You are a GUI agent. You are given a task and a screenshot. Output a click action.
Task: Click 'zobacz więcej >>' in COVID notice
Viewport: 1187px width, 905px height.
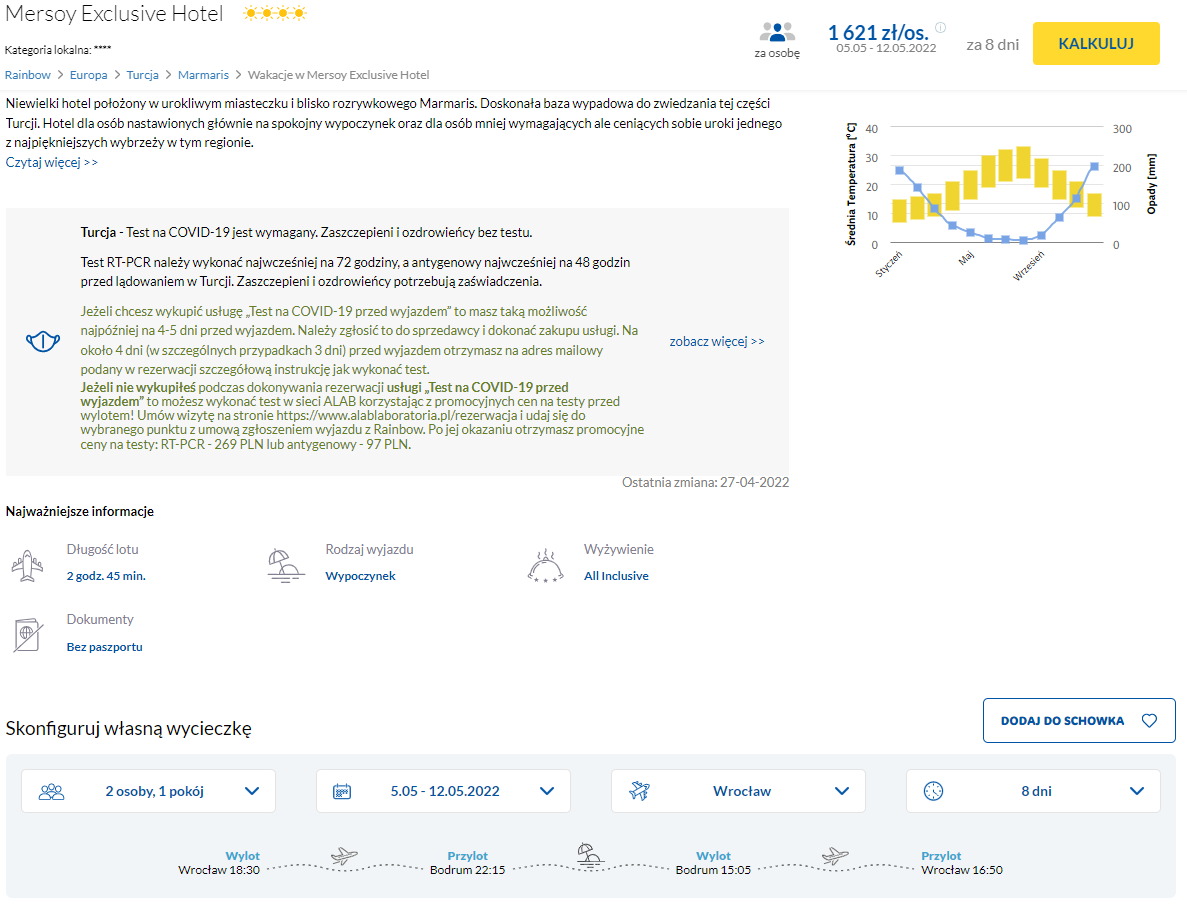click(717, 341)
